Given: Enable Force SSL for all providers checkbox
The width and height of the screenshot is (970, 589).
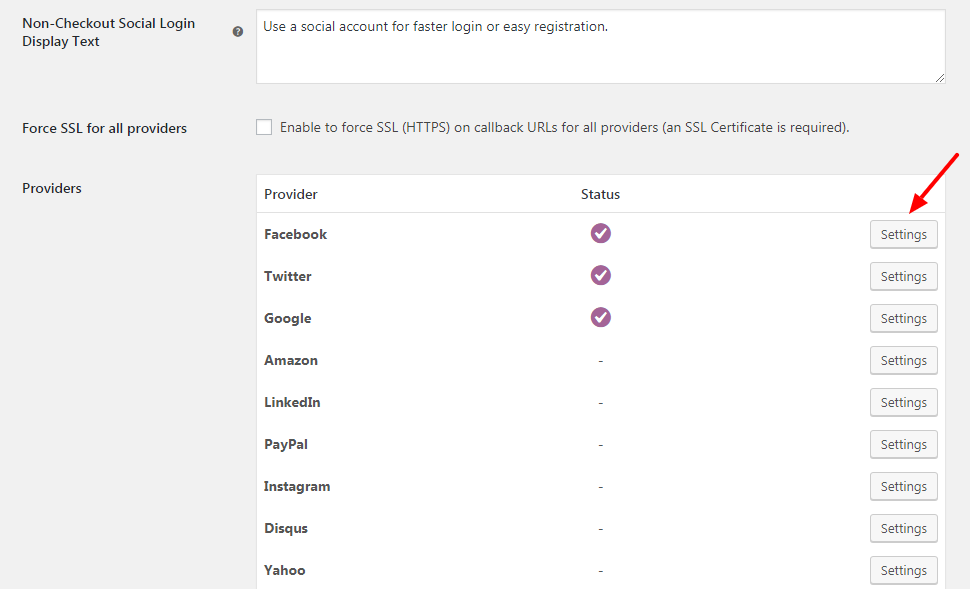Looking at the screenshot, I should (264, 127).
